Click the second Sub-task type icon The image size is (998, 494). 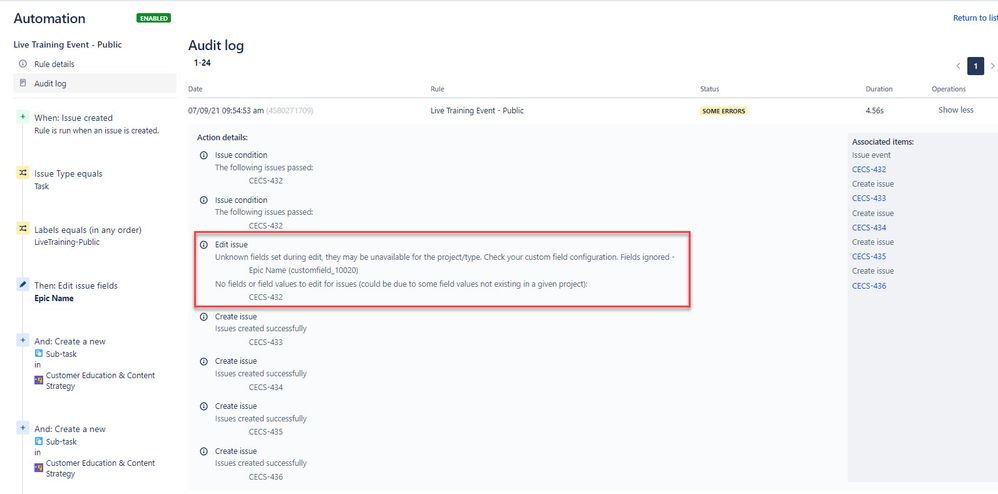tap(38, 442)
